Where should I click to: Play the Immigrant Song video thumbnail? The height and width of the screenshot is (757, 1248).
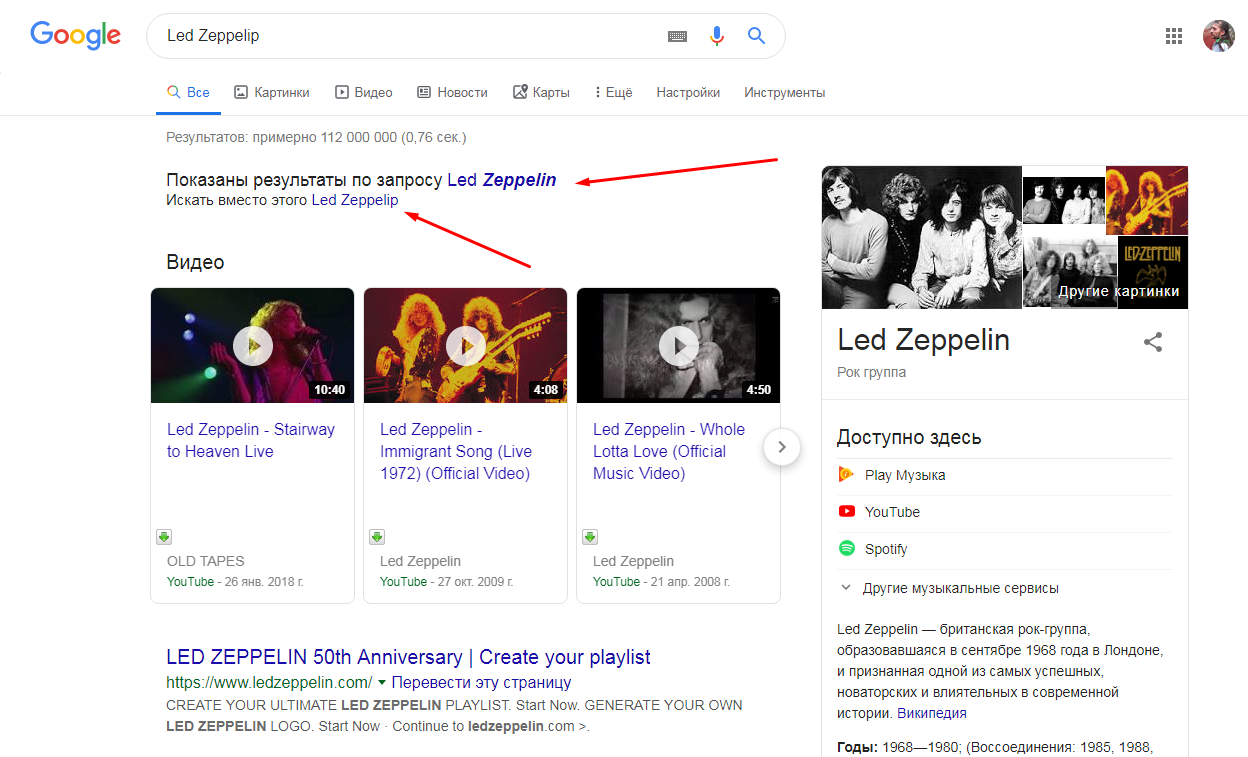click(x=466, y=346)
